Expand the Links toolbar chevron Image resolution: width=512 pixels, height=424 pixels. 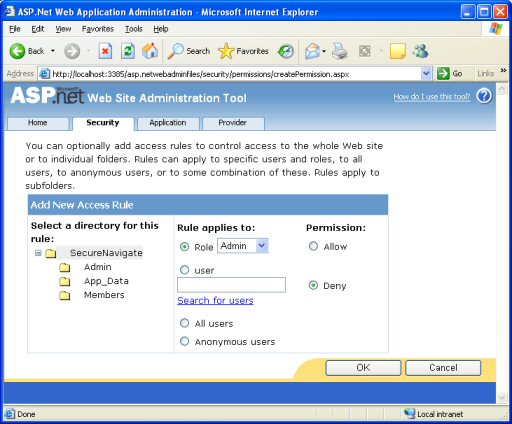[x=503, y=70]
